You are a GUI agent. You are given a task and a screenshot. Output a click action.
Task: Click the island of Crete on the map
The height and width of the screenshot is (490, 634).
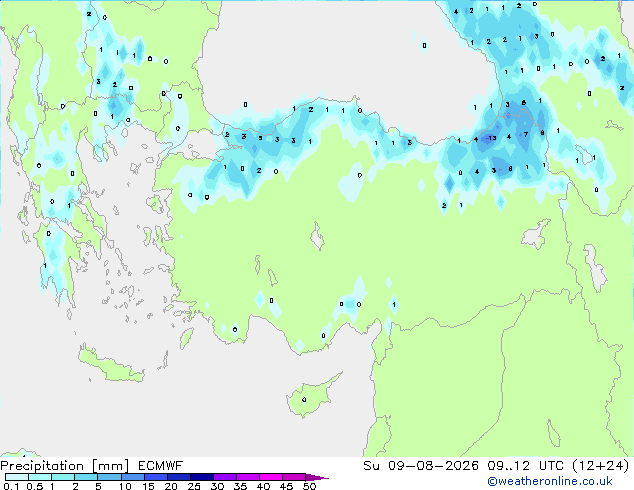pos(111,365)
